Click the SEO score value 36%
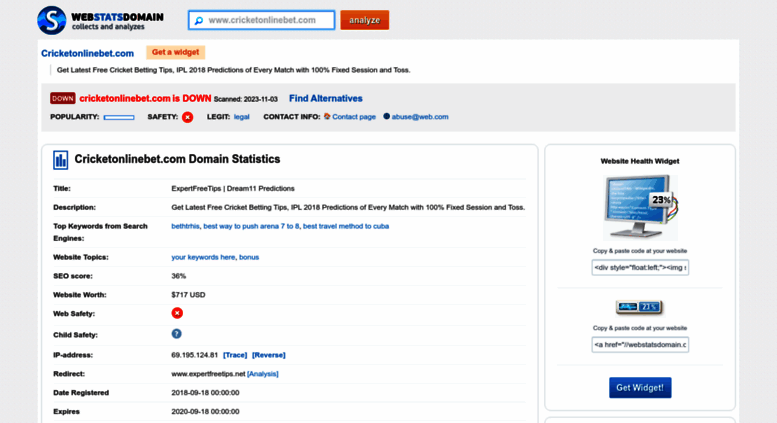Image resolution: width=777 pixels, height=423 pixels. tap(178, 276)
